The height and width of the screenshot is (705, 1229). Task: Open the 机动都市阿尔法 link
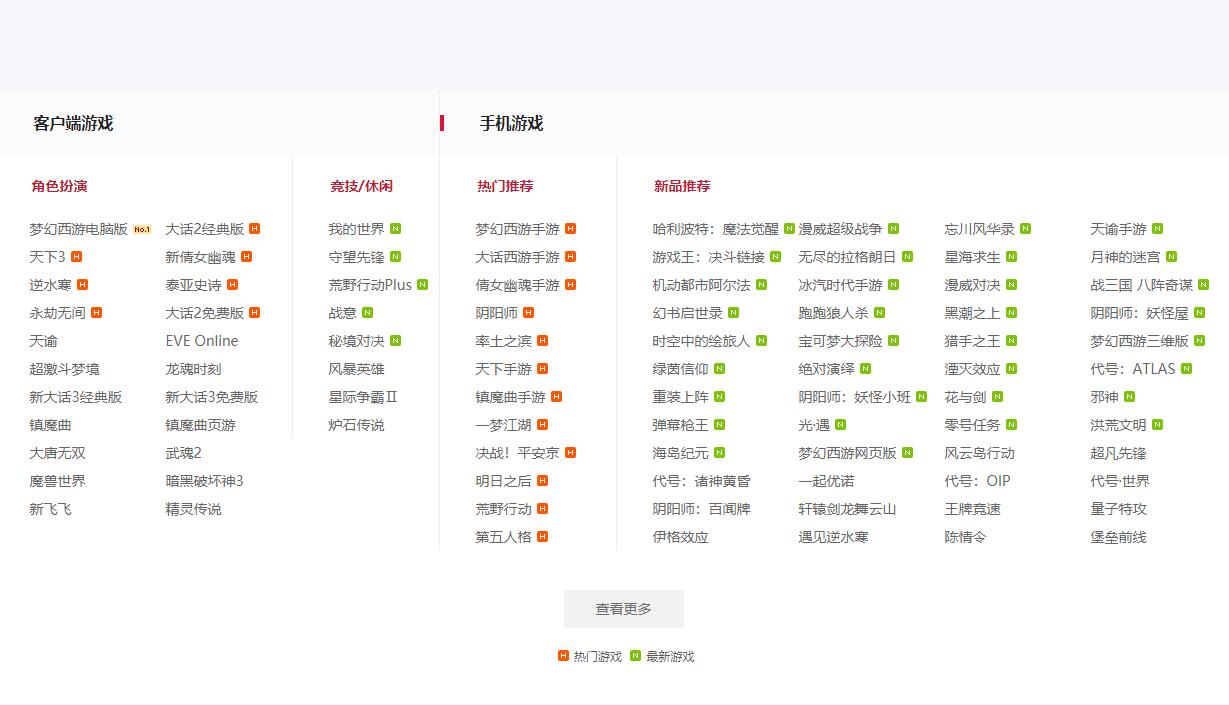click(x=702, y=285)
